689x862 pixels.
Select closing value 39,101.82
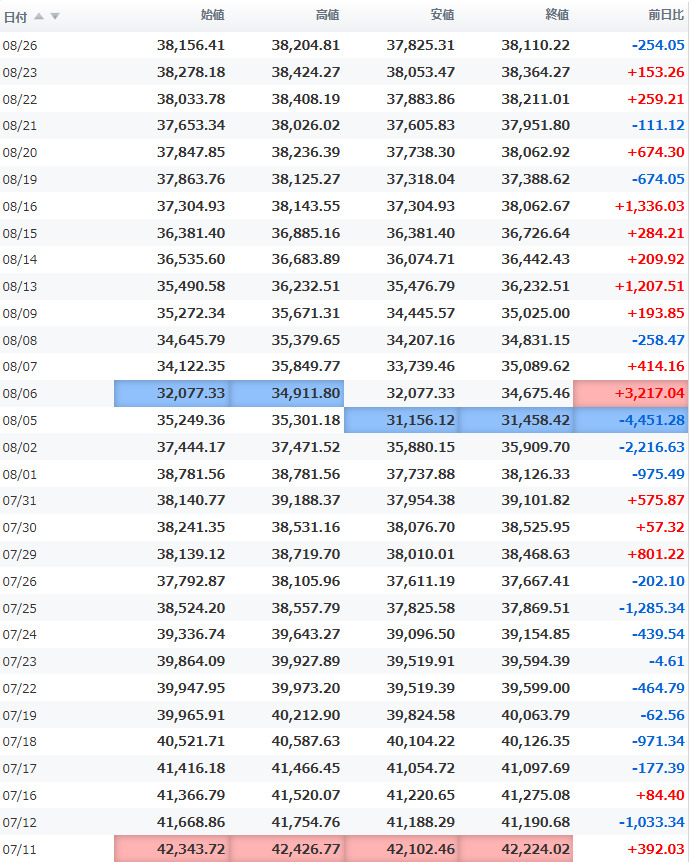536,500
